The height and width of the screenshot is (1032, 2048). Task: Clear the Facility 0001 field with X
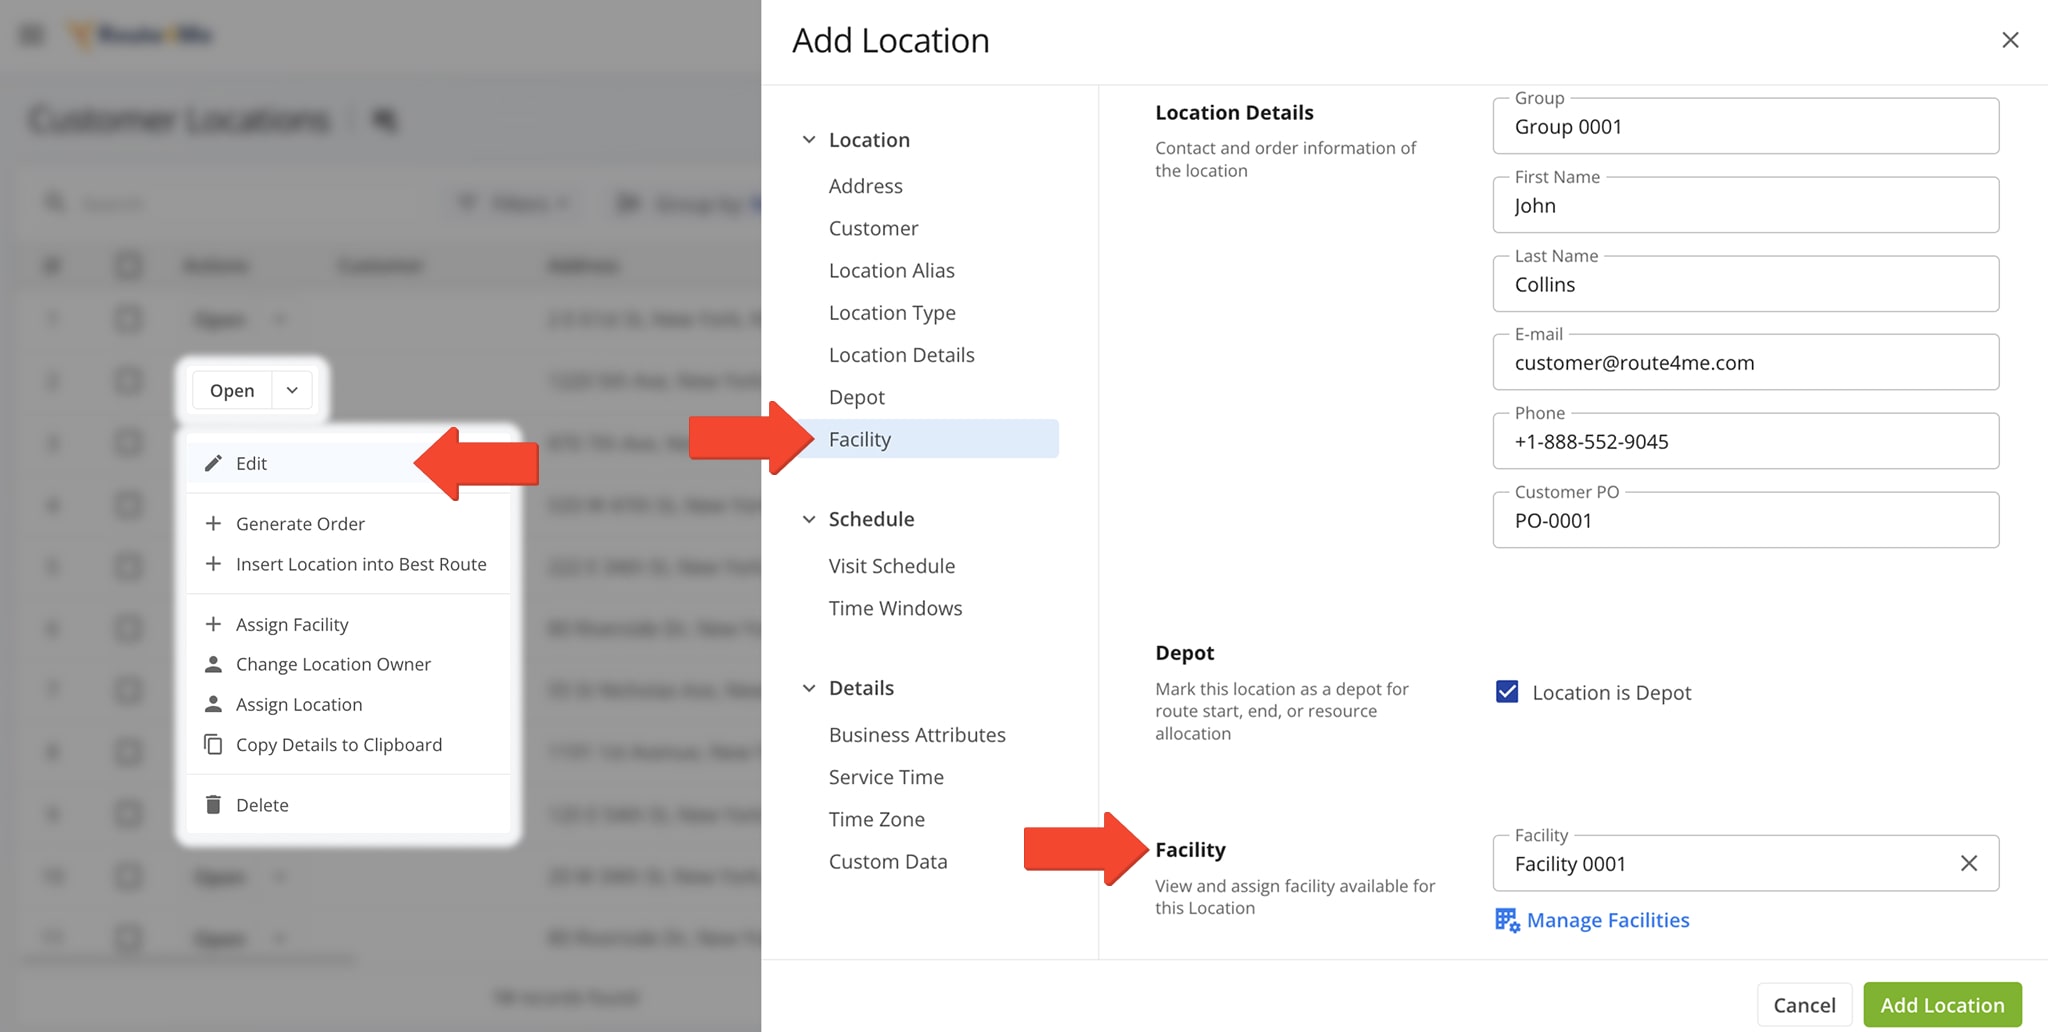pos(1968,863)
